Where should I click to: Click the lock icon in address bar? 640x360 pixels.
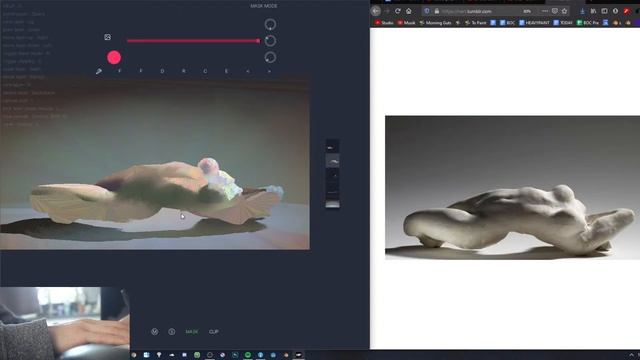(436, 11)
